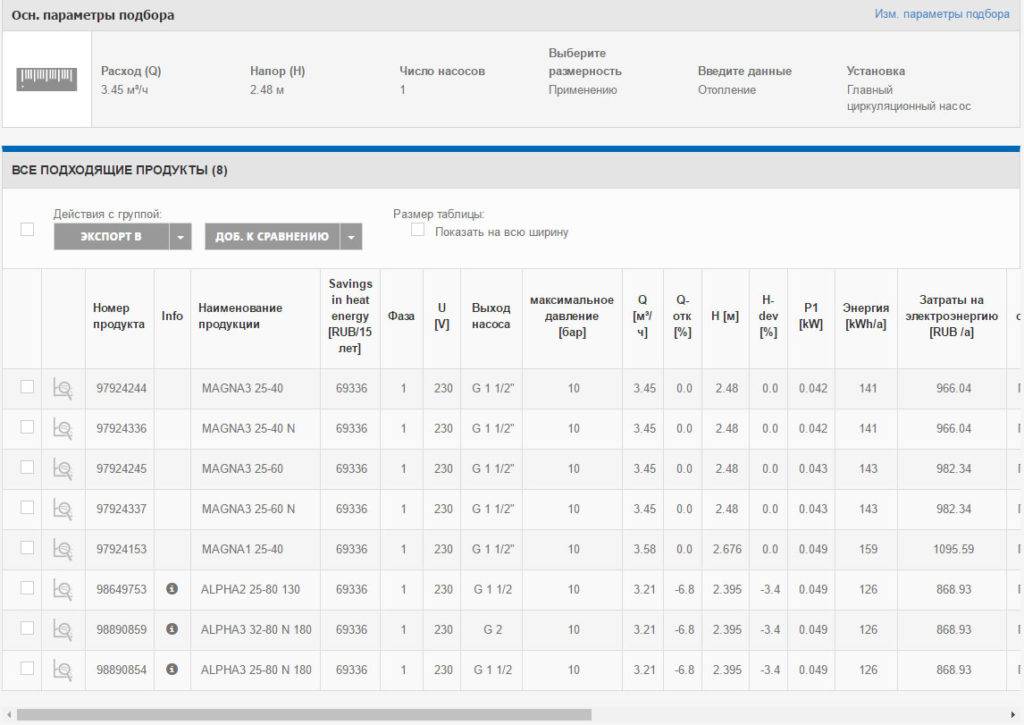The height and width of the screenshot is (725, 1024).
Task: Click the 'Экспорт в' button
Action: [x=111, y=237]
